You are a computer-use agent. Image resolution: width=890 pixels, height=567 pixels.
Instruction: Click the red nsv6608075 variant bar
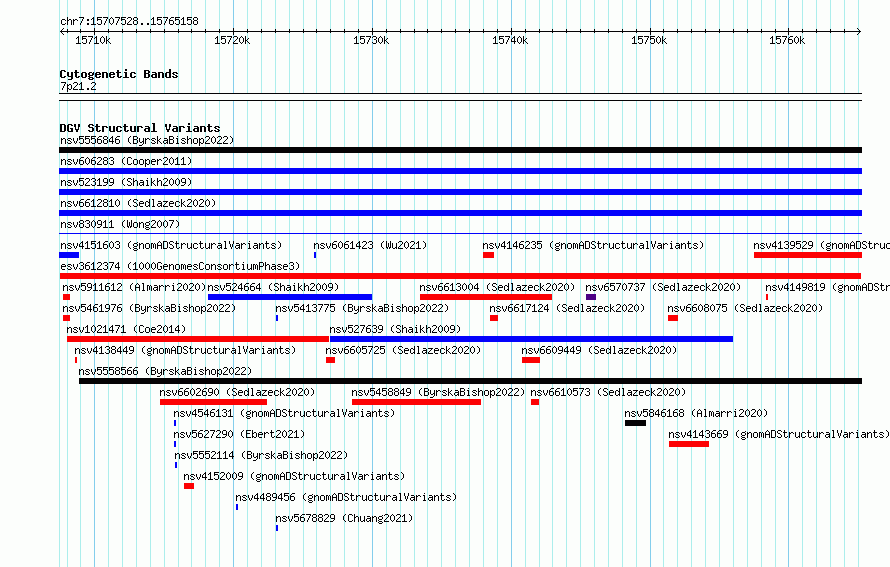673,318
